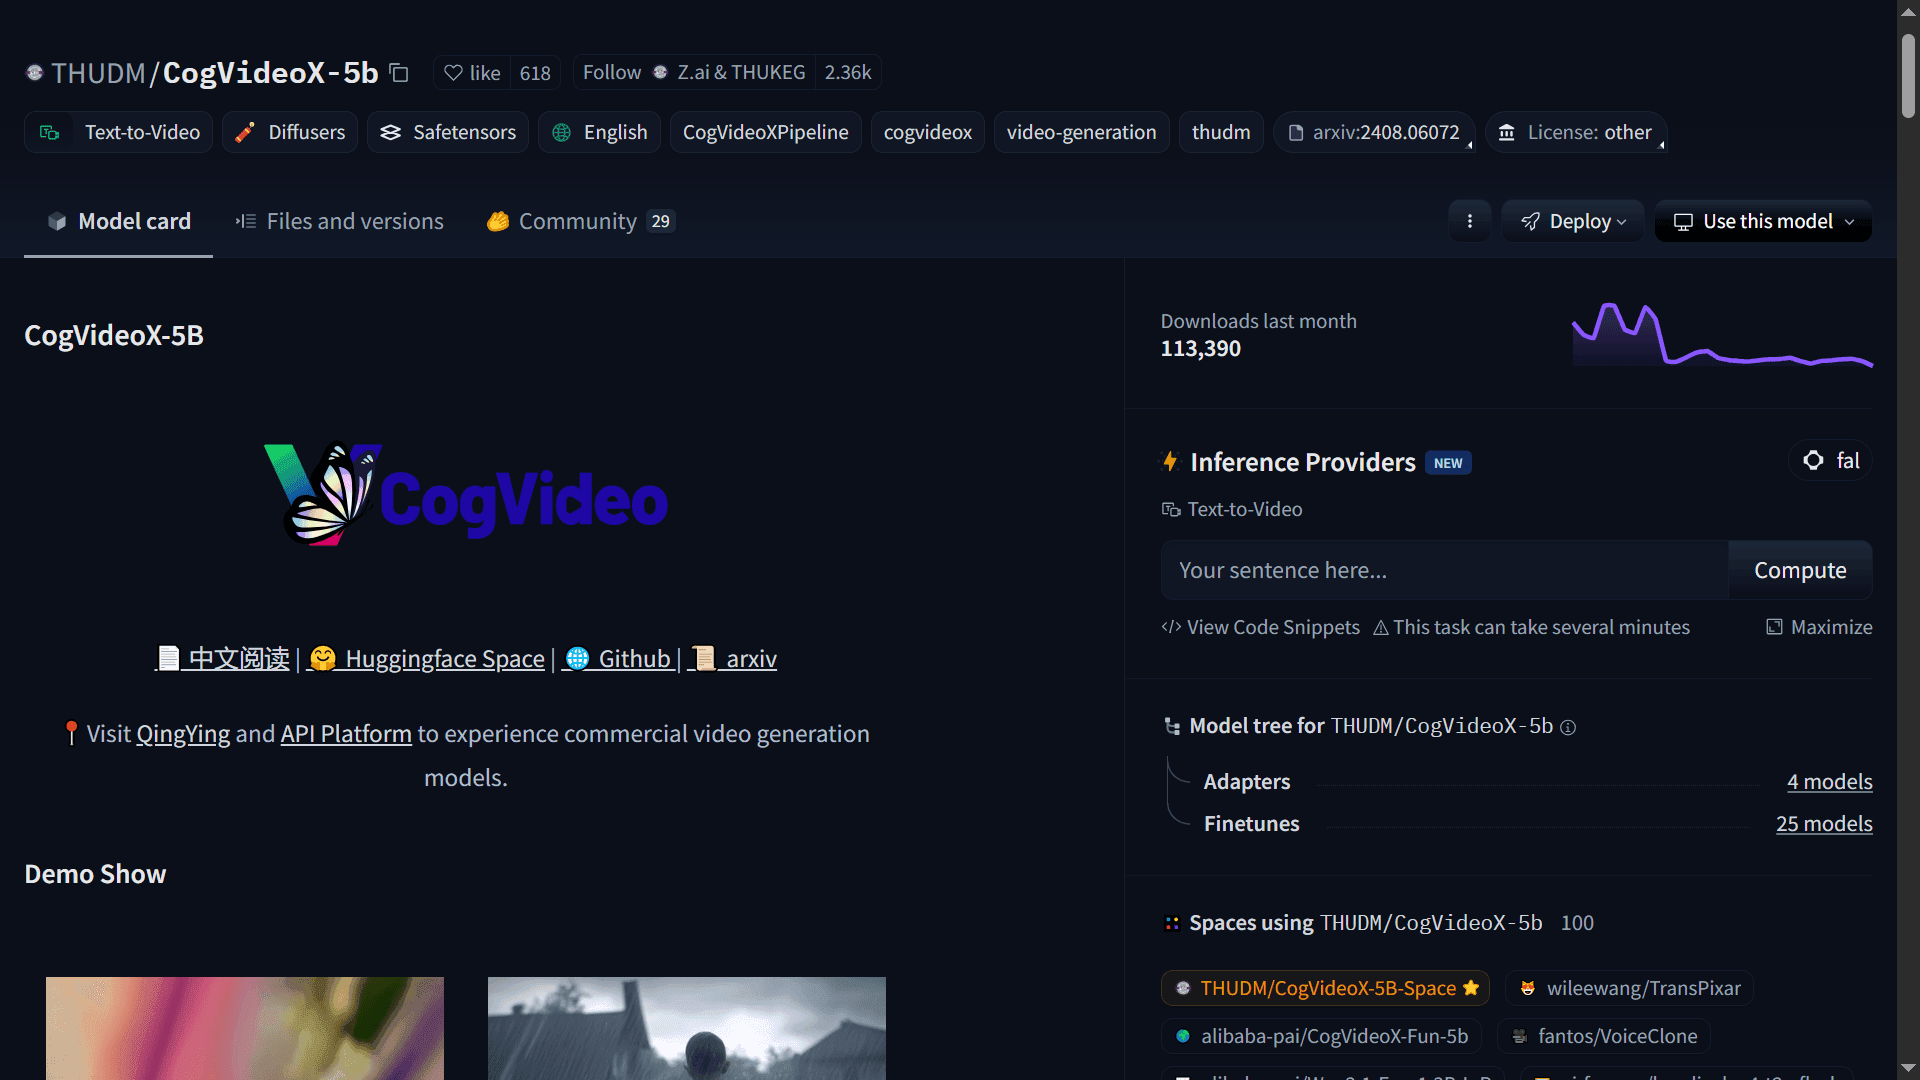
Task: Open the Deploy dropdown
Action: 1572,221
